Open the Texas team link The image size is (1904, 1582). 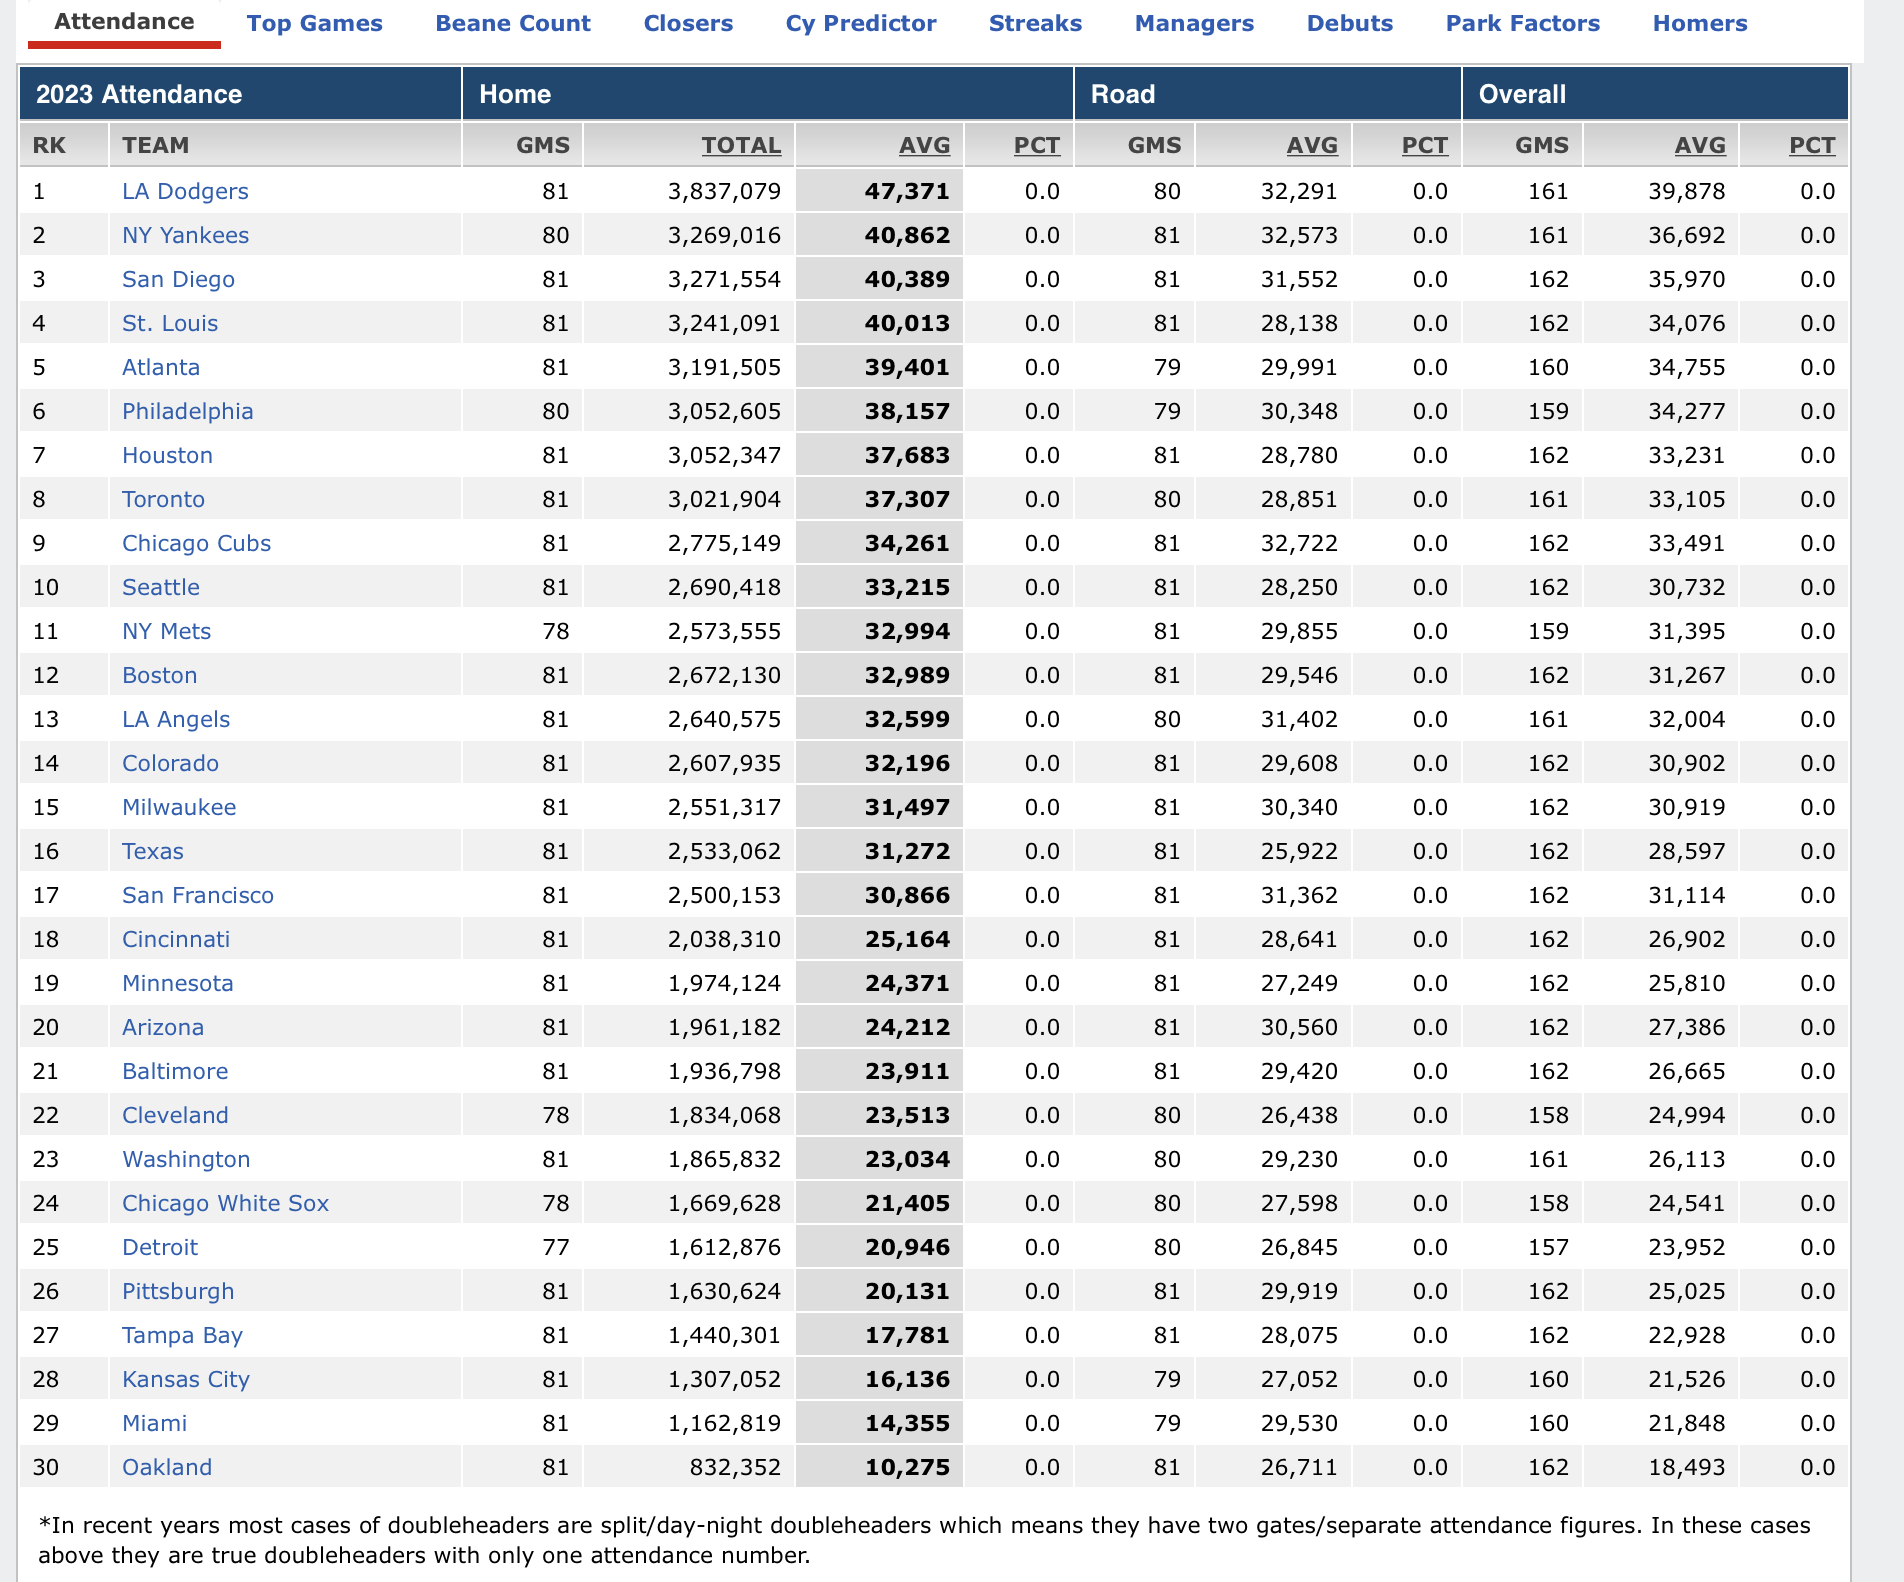(153, 851)
